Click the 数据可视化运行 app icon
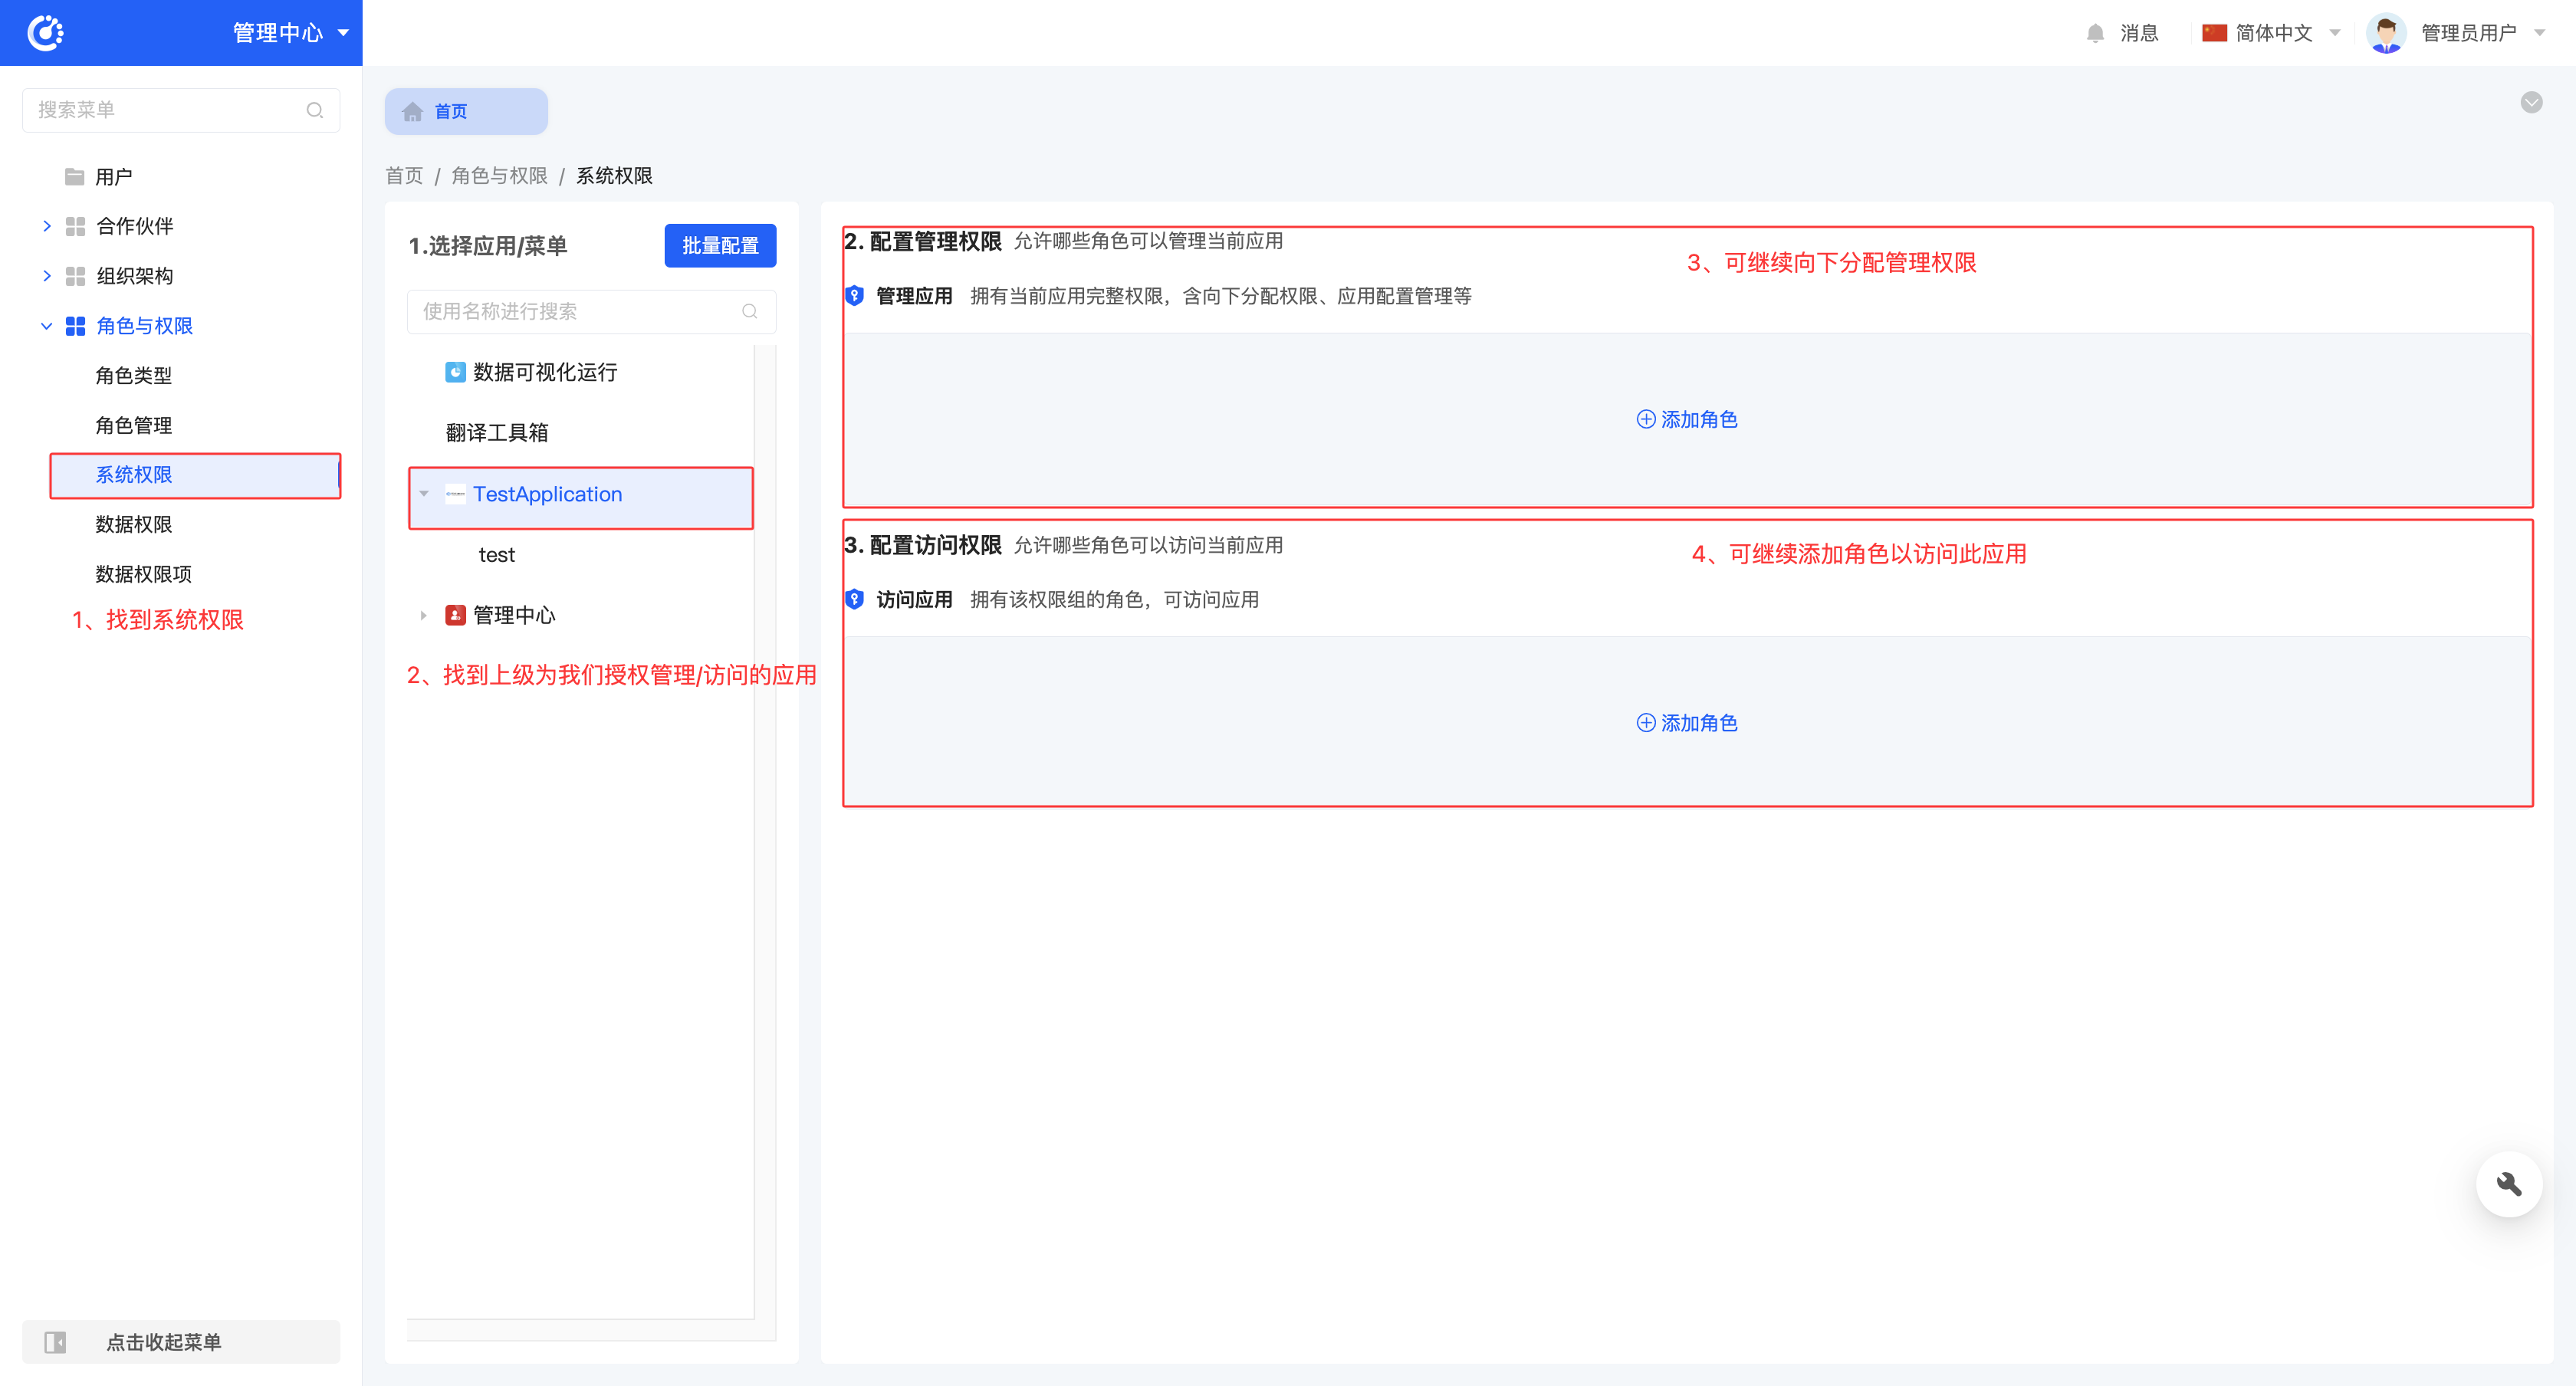This screenshot has width=2576, height=1386. coord(455,372)
